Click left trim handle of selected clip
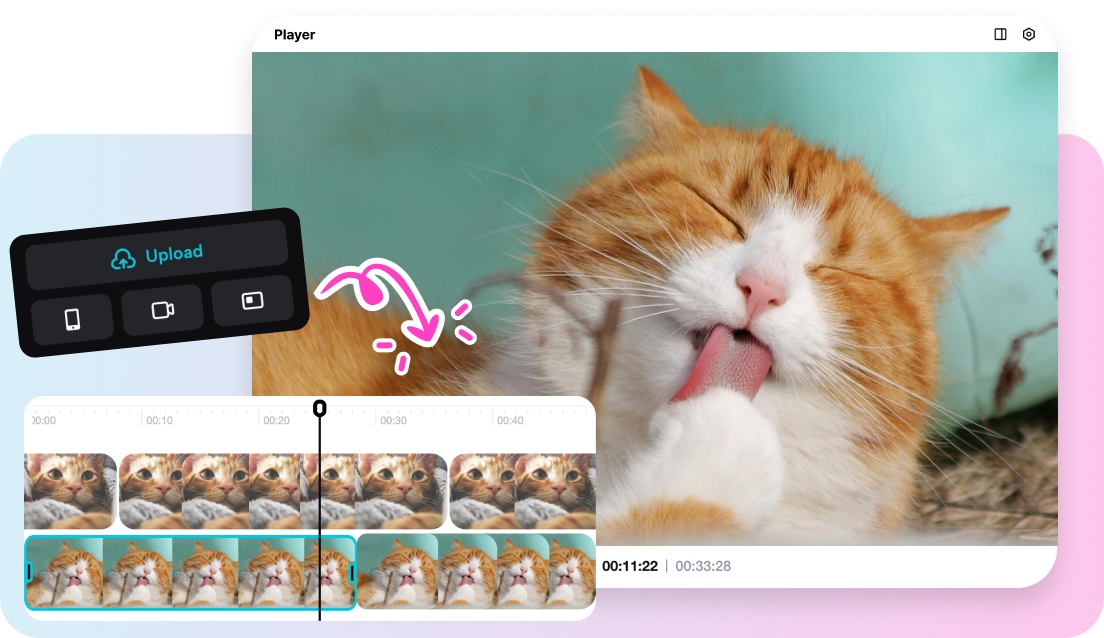Screen dimensions: 1104x638 [x=29, y=572]
